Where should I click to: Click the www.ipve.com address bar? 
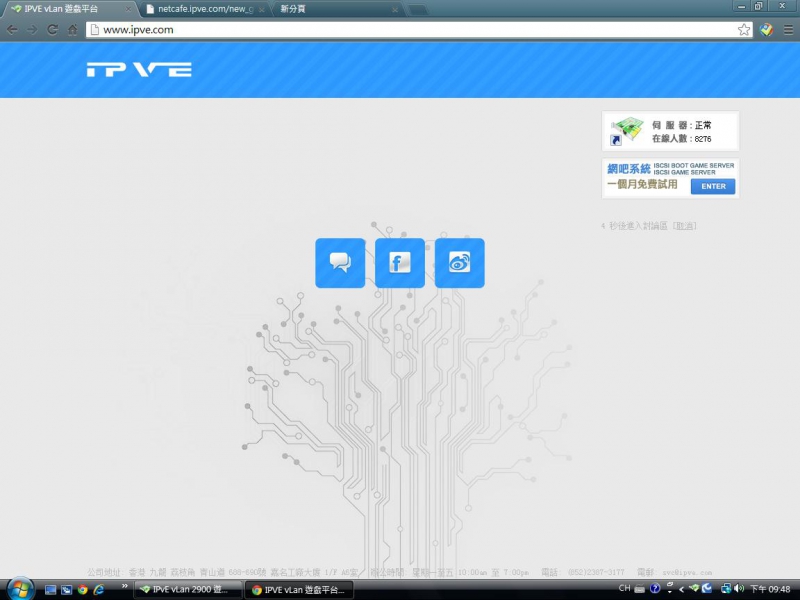[400, 30]
